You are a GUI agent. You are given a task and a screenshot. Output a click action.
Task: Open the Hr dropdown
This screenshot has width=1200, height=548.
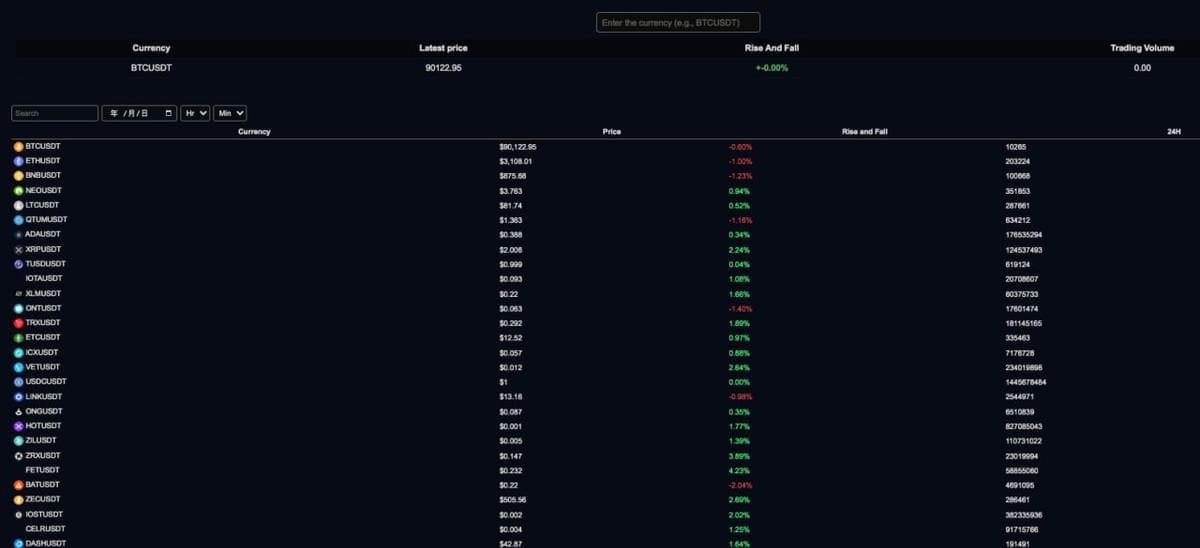[x=196, y=114]
